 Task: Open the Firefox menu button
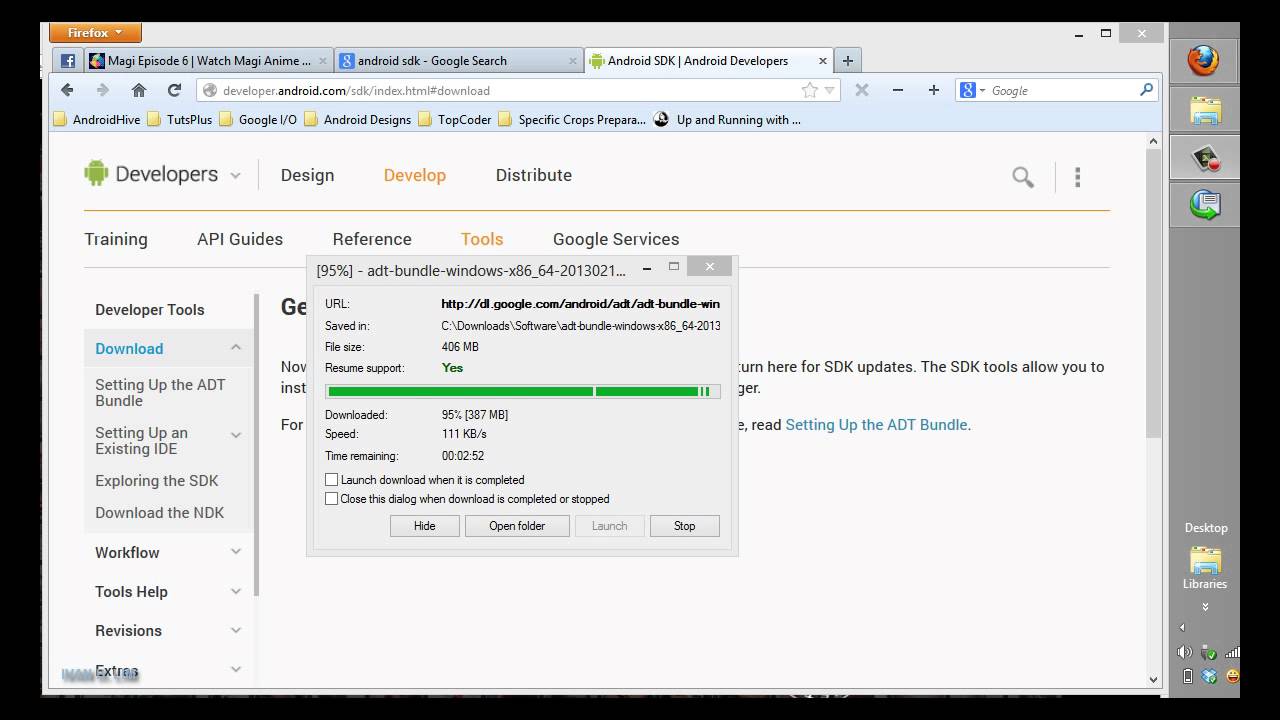(95, 33)
